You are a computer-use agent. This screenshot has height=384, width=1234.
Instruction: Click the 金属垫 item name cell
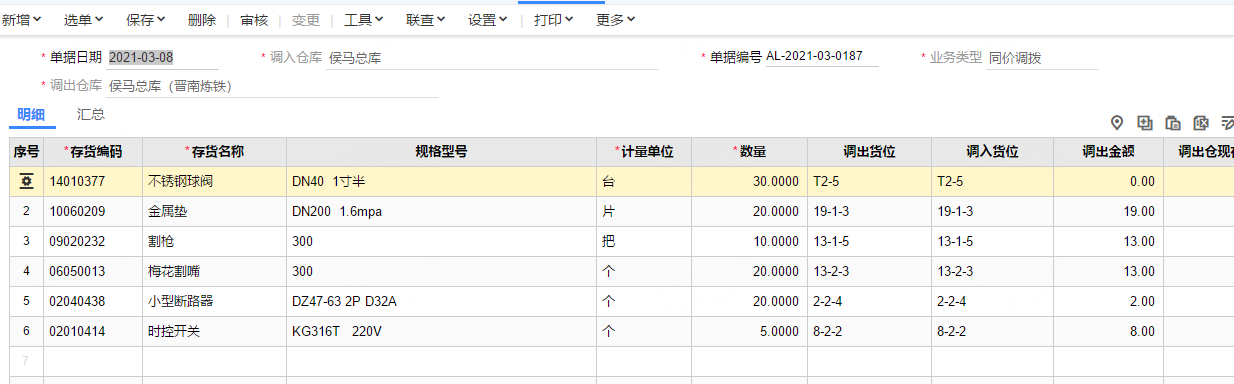click(x=215, y=212)
